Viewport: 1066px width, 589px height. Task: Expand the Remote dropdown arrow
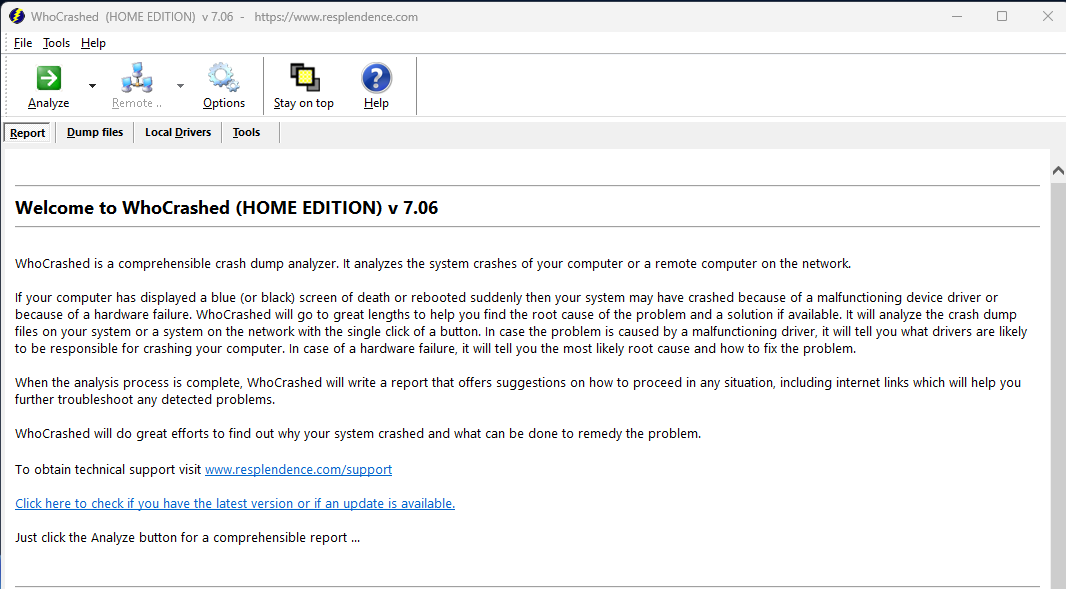coord(180,87)
